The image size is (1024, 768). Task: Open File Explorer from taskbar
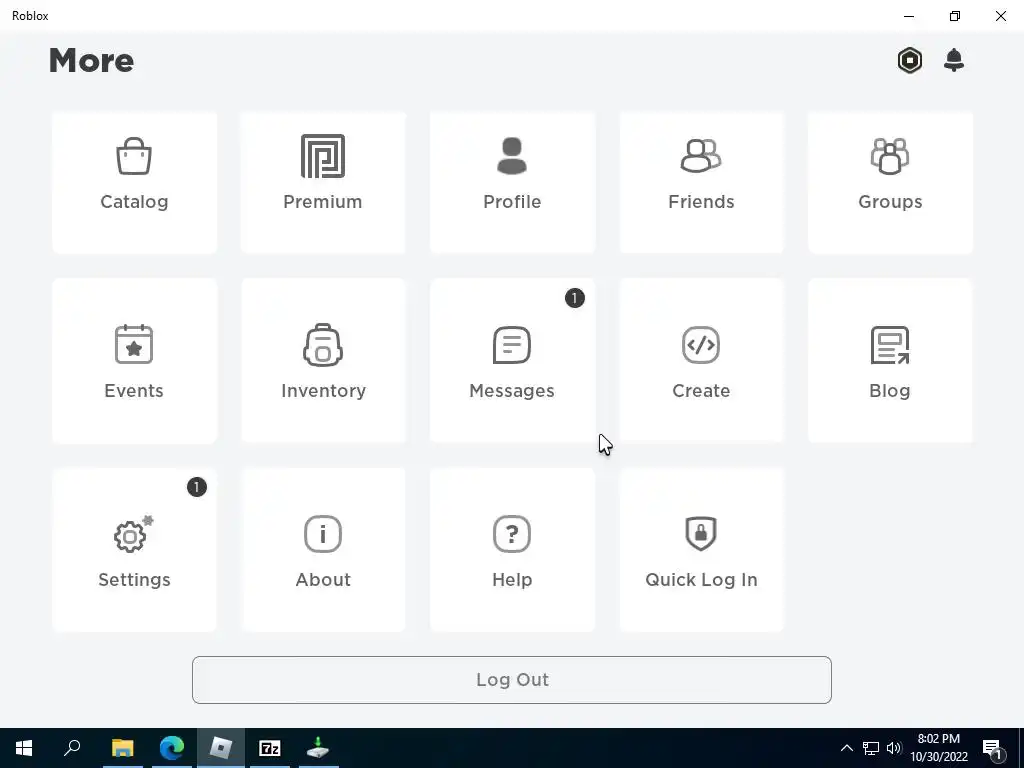[122, 748]
